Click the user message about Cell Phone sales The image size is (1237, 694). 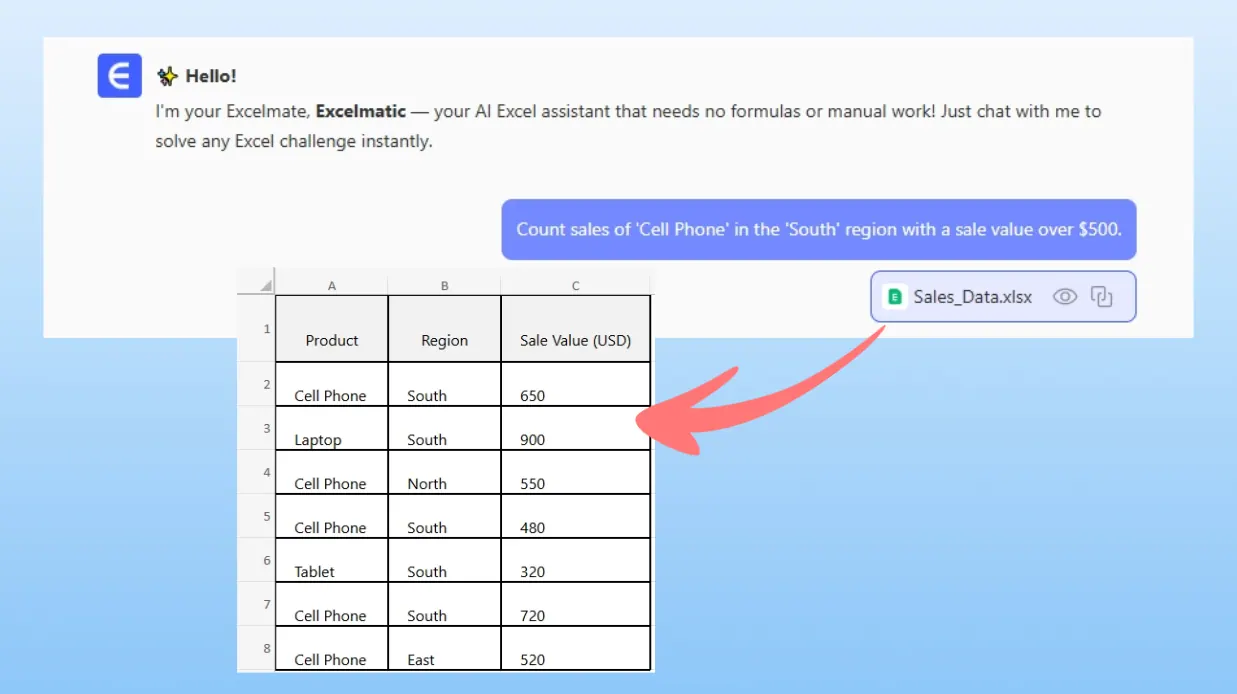(818, 229)
